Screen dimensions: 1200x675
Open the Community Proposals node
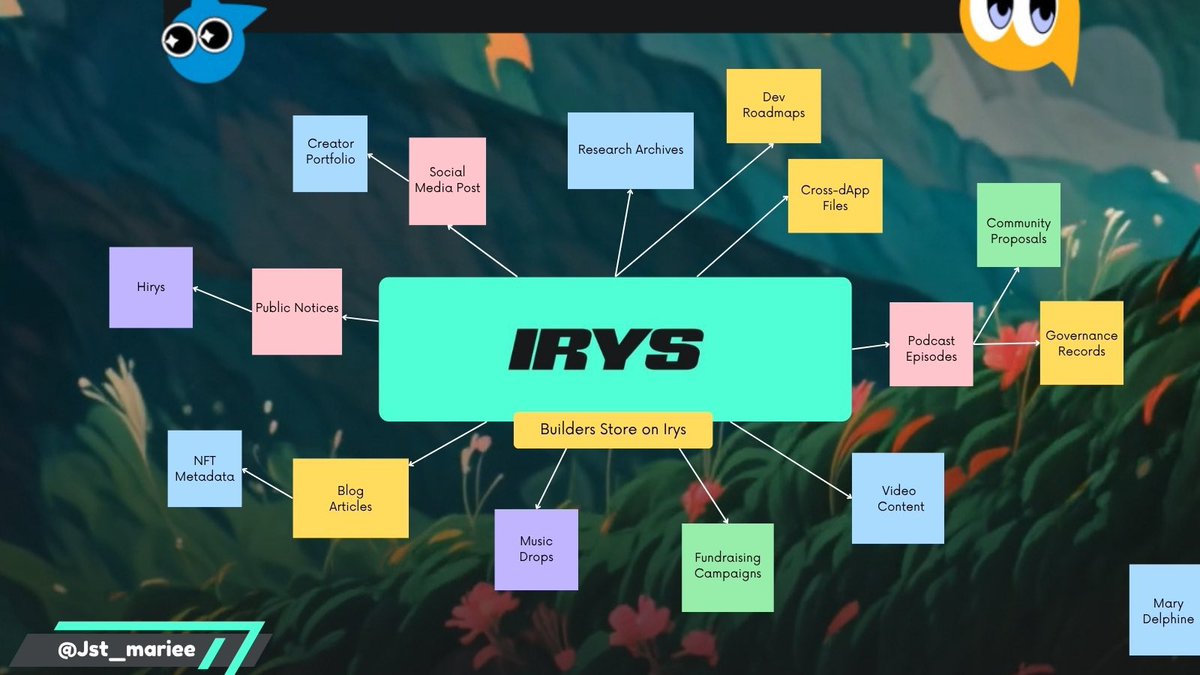(x=1018, y=231)
